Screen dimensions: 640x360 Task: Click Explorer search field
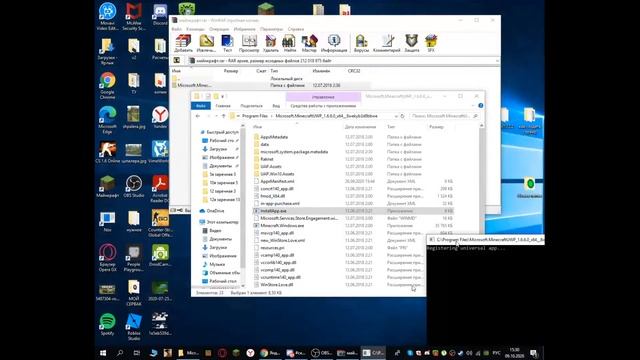tap(444, 116)
